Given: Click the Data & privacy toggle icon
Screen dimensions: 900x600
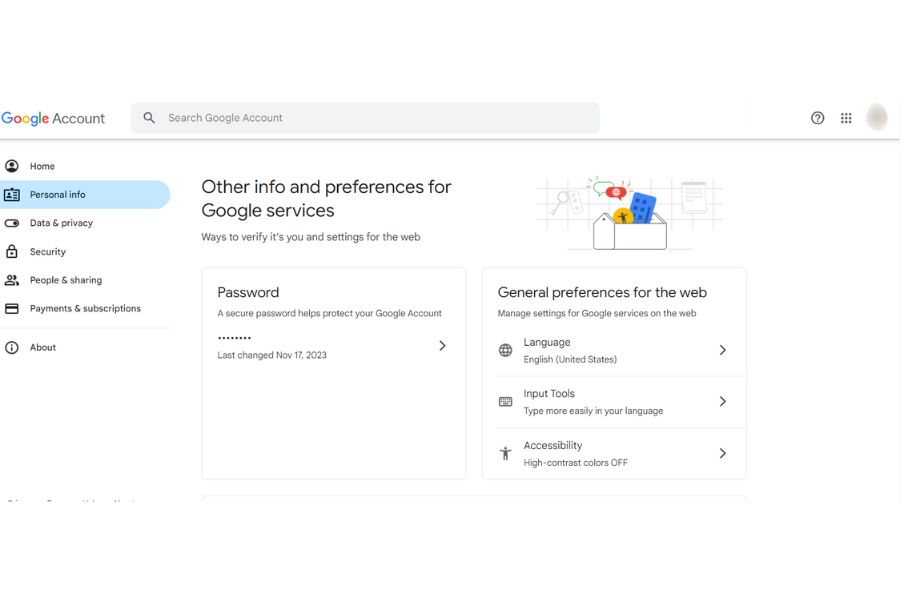Looking at the screenshot, I should (x=12, y=223).
